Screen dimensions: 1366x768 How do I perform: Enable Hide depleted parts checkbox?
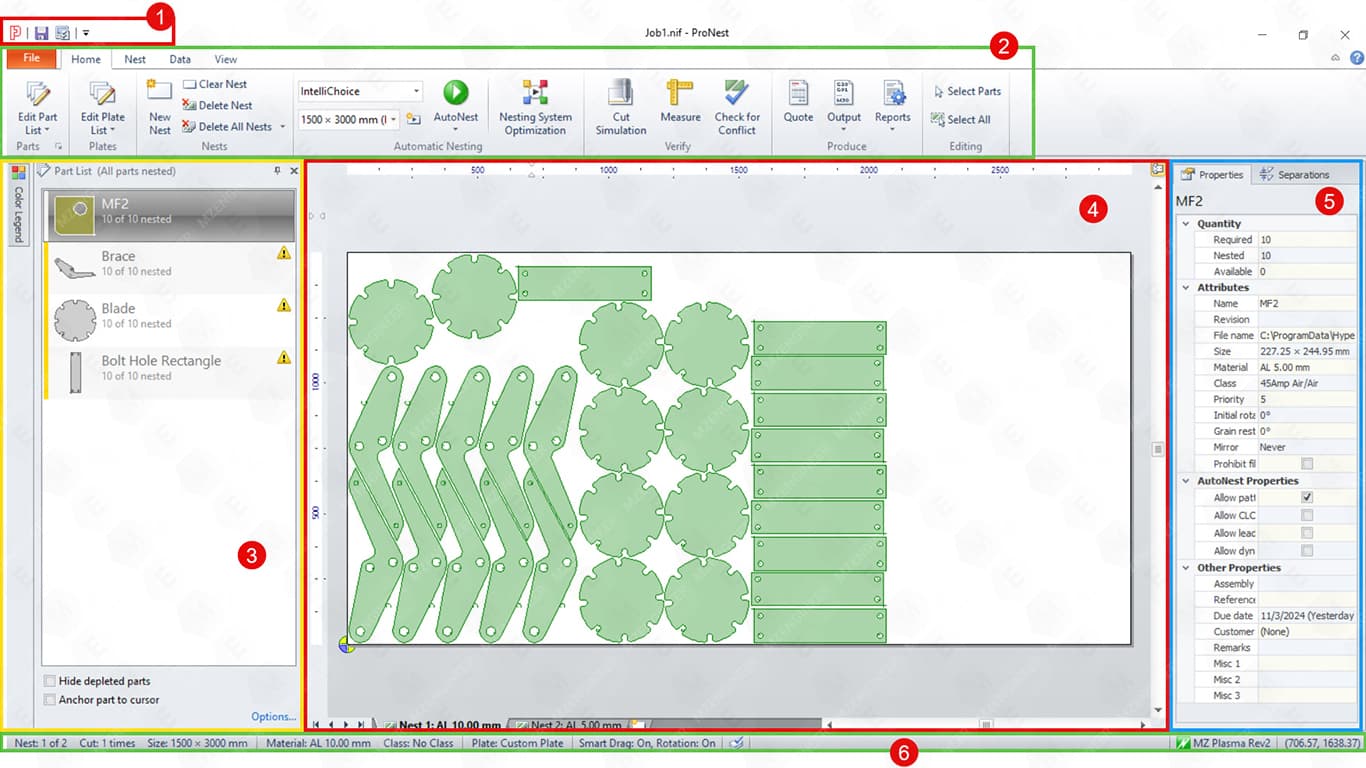click(50, 681)
